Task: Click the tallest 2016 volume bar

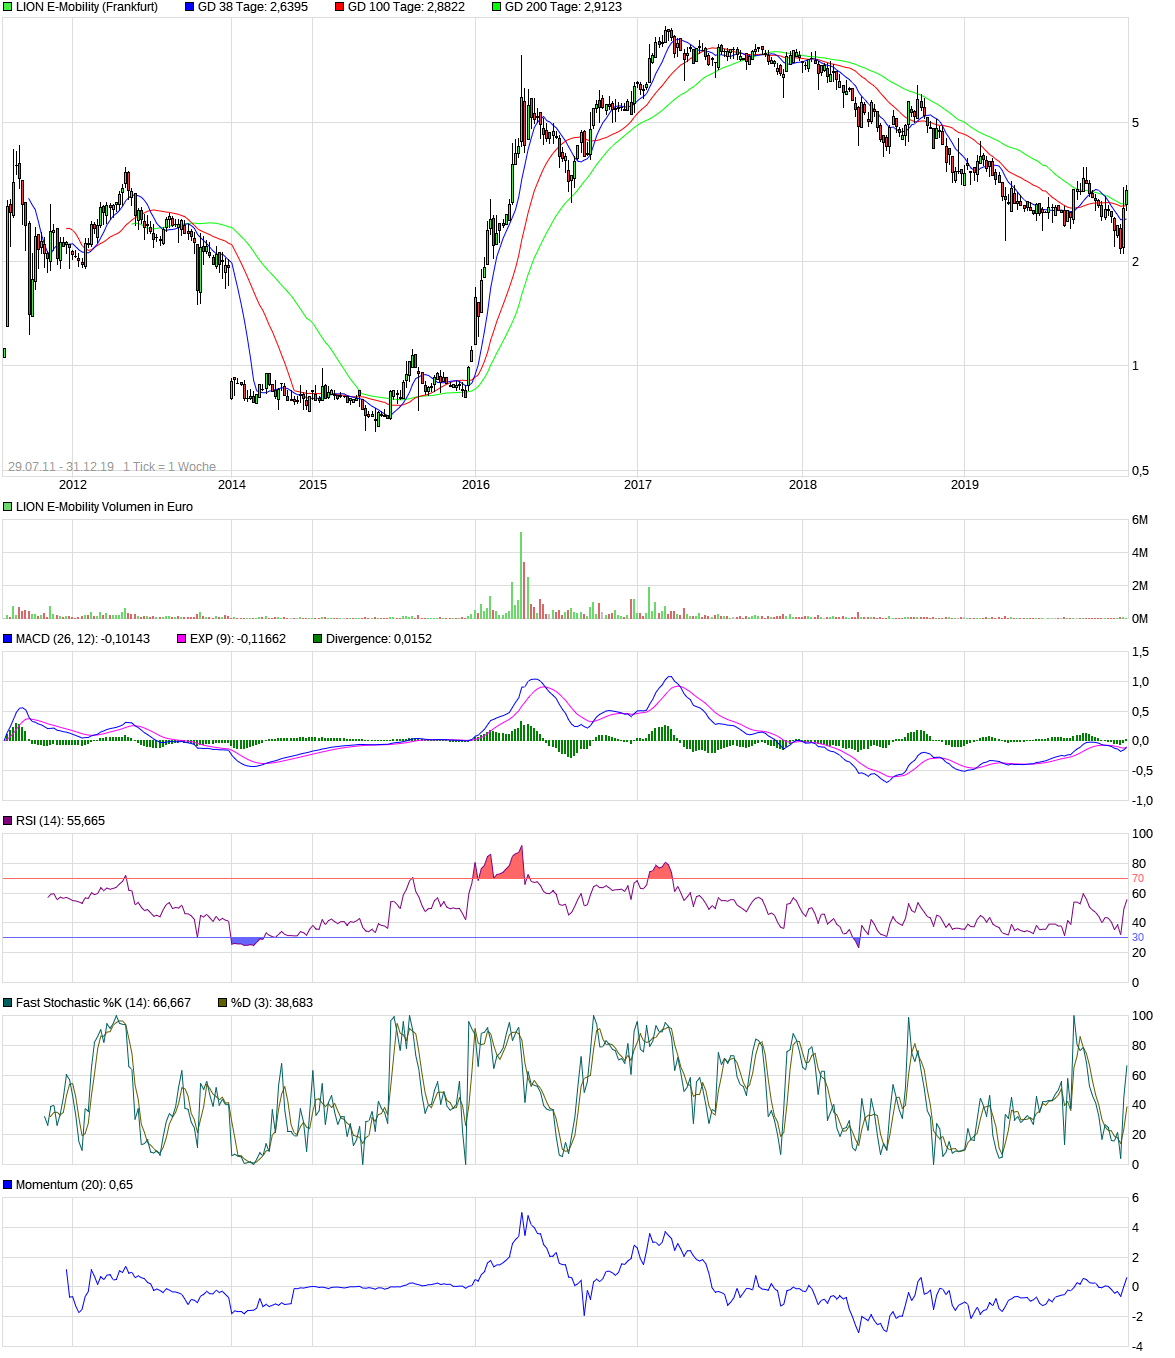Action: point(521,575)
